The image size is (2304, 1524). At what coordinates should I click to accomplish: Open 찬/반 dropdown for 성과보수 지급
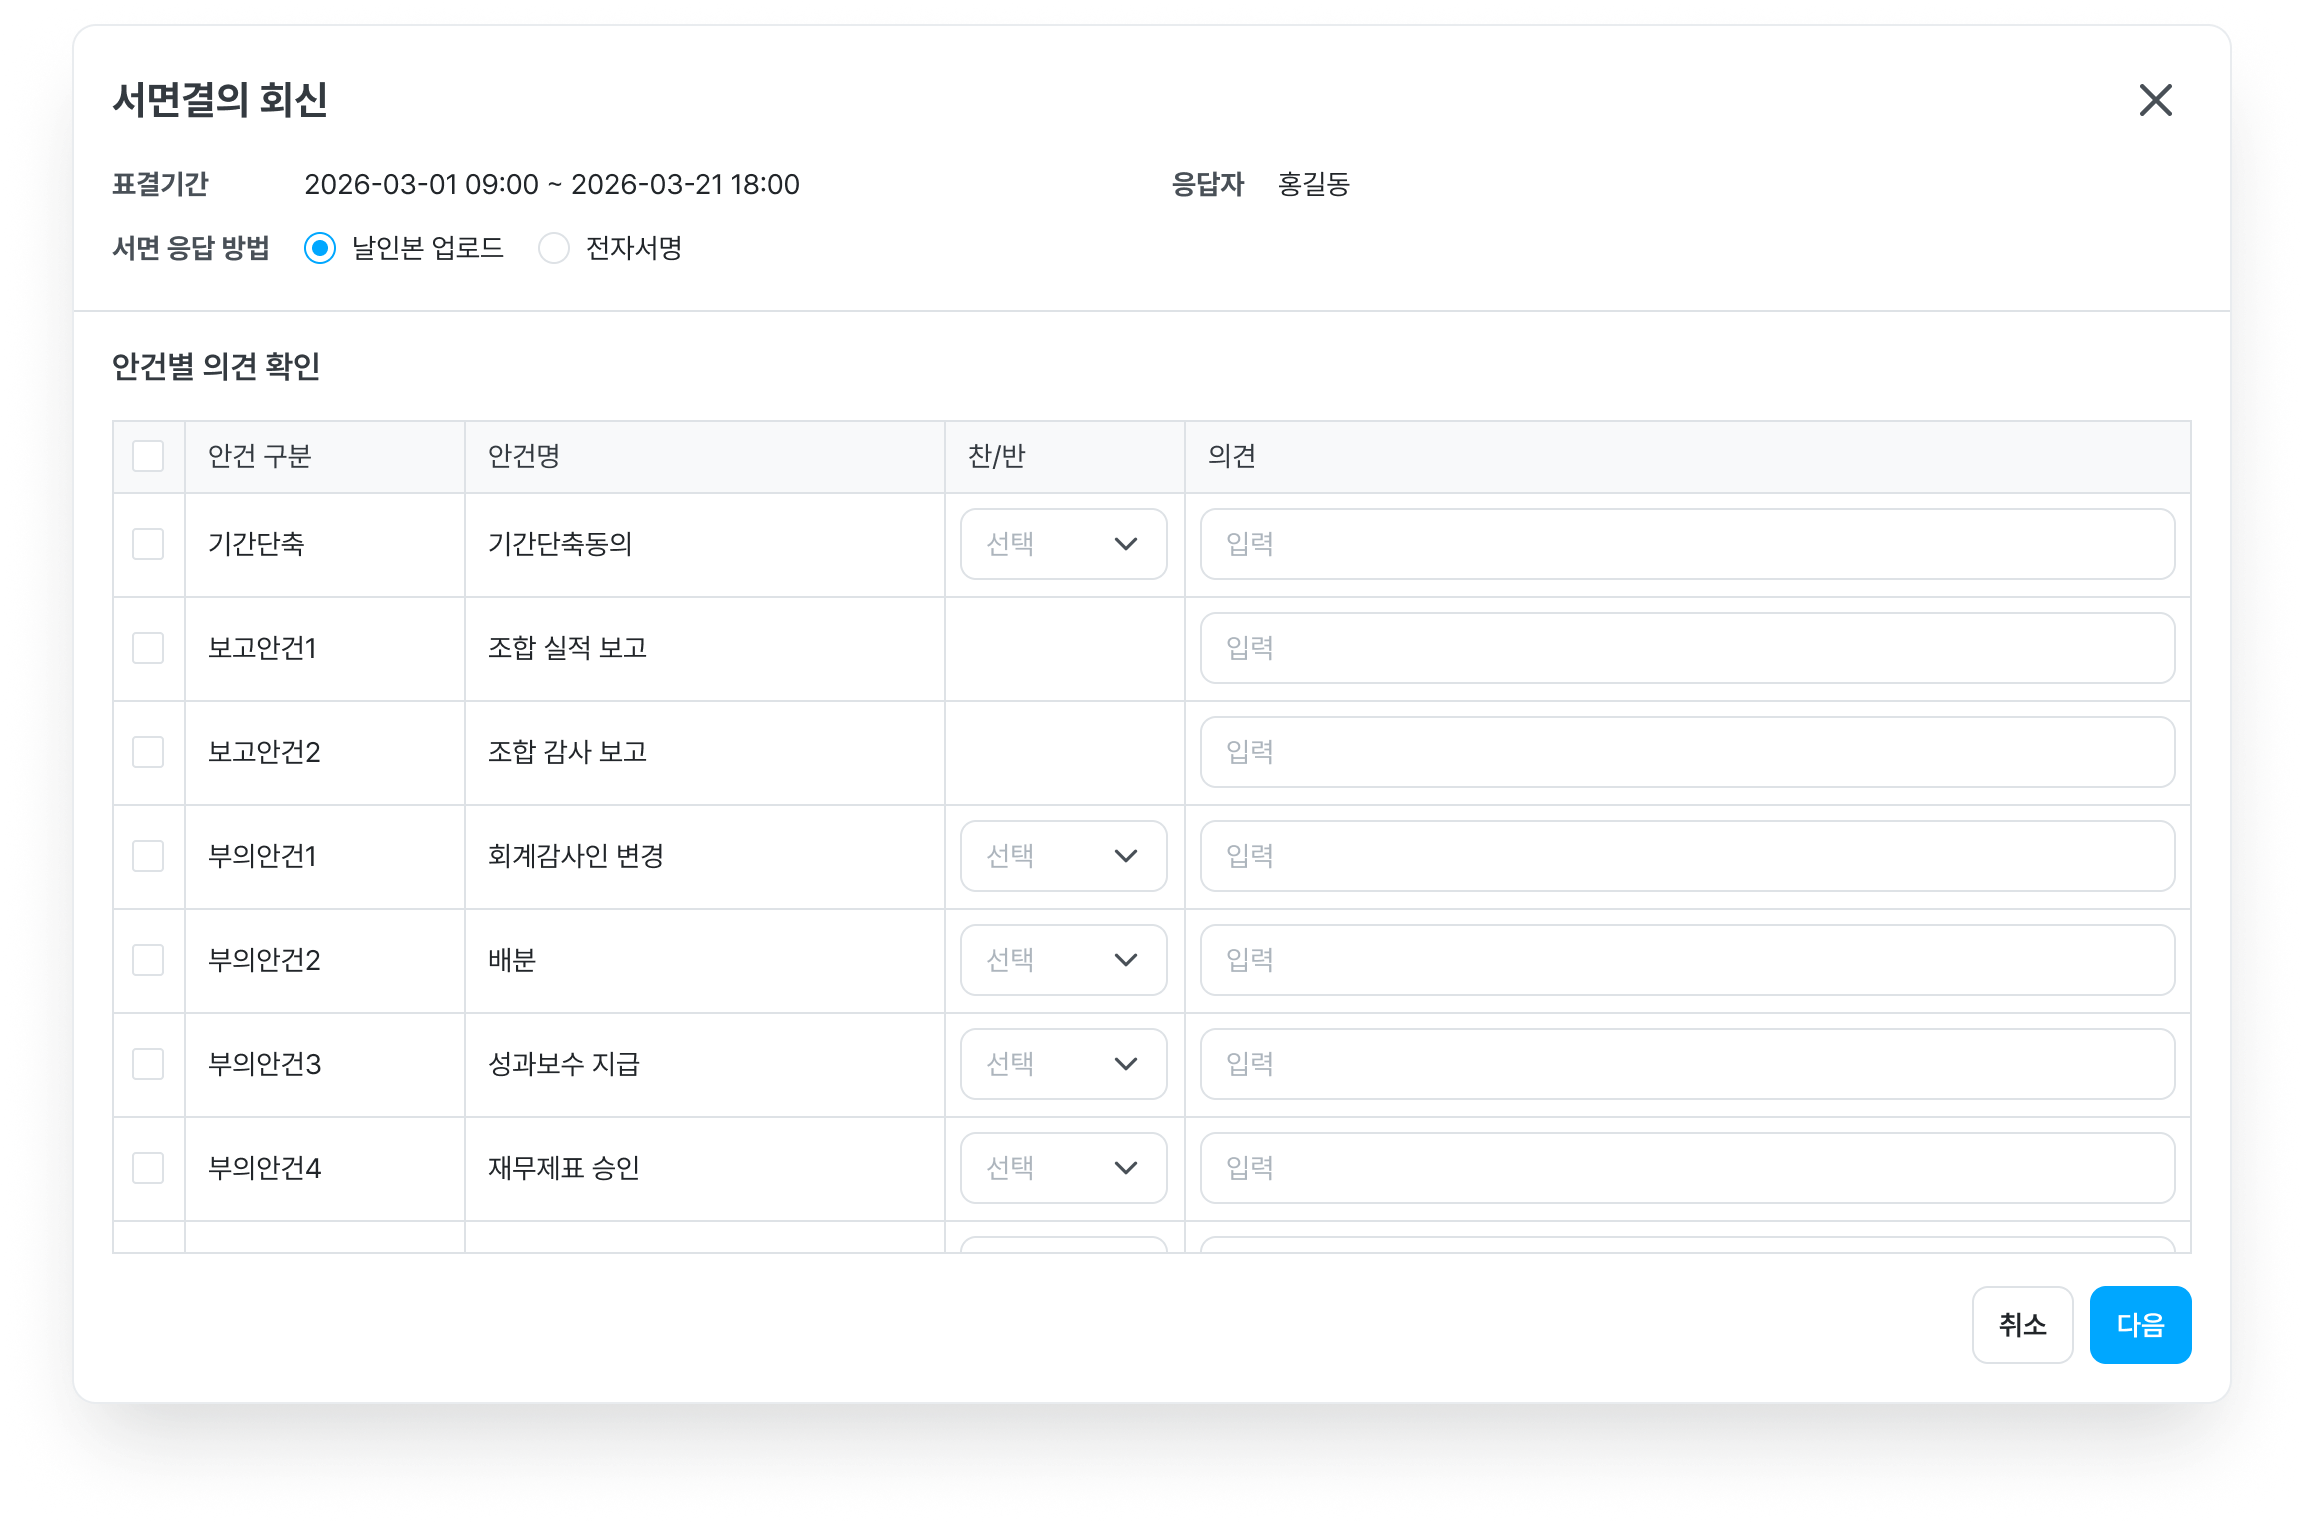point(1063,1064)
